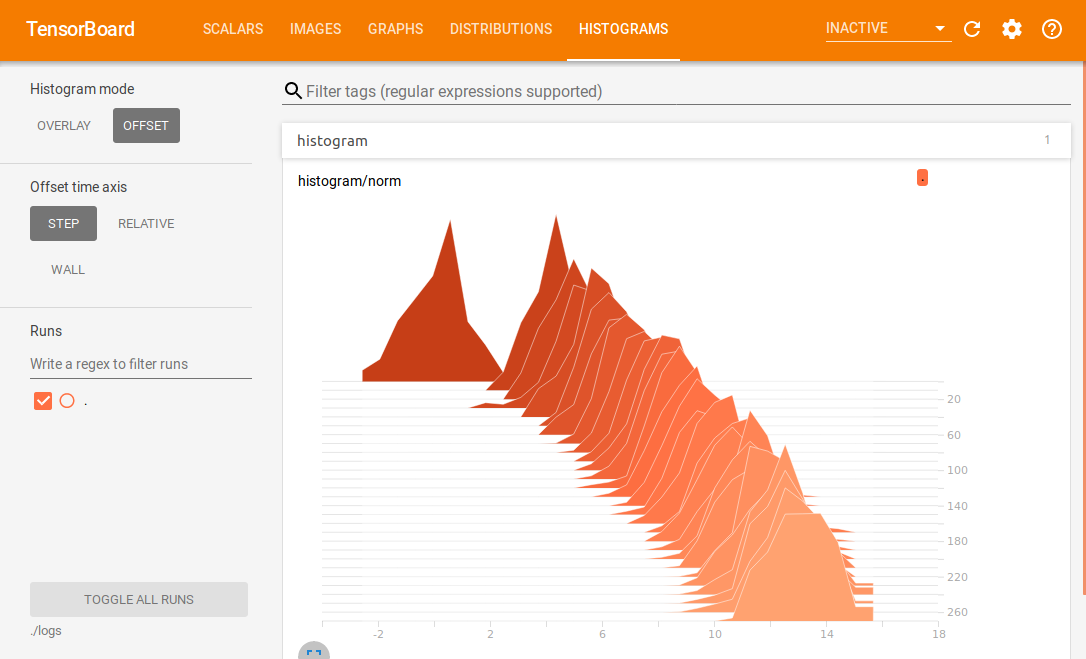This screenshot has width=1086, height=659.
Task: Click the ./logs directory label
Action: (46, 631)
